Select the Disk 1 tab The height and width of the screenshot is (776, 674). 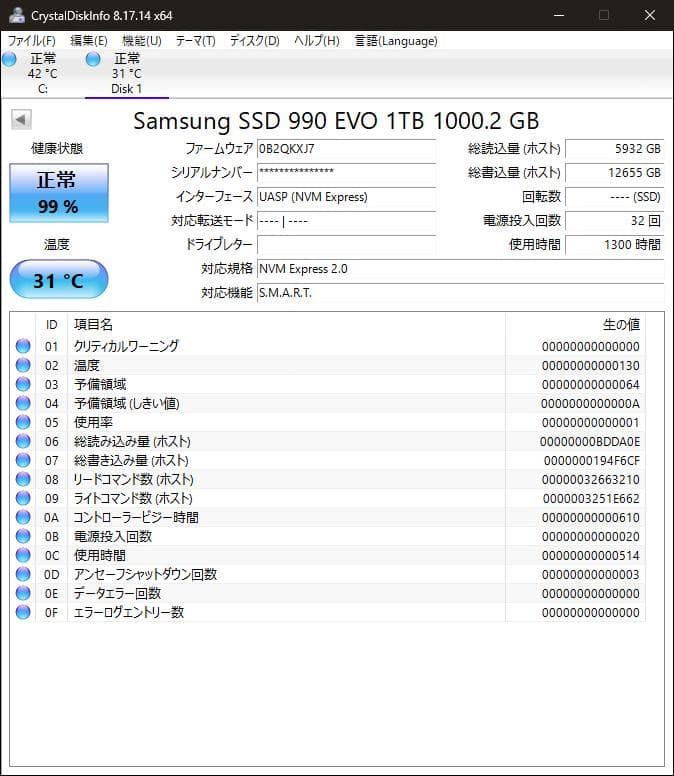click(x=127, y=73)
